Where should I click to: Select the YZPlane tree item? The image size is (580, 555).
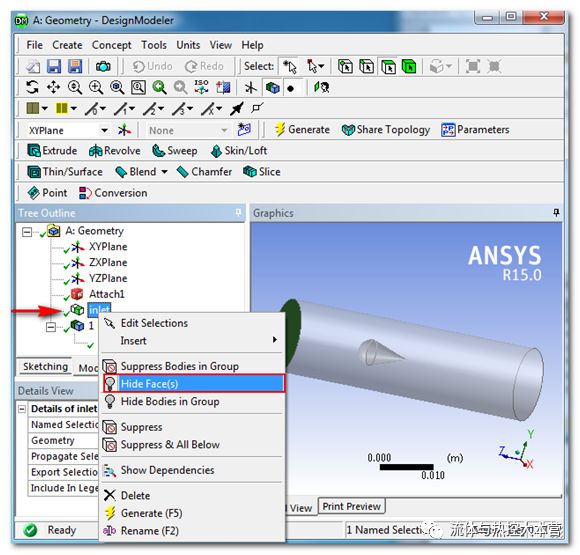tap(108, 279)
